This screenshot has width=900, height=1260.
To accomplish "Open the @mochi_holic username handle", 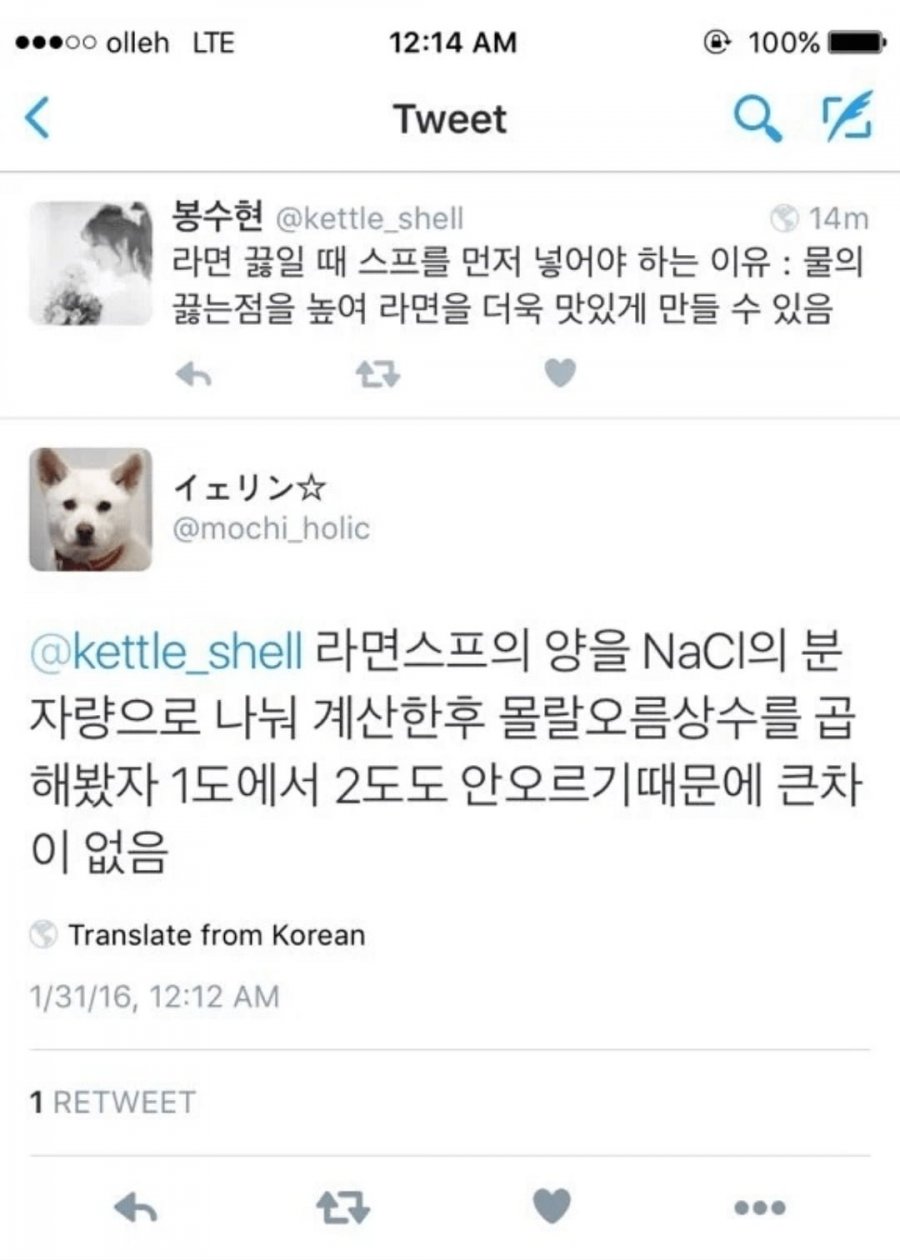I will pos(272,527).
